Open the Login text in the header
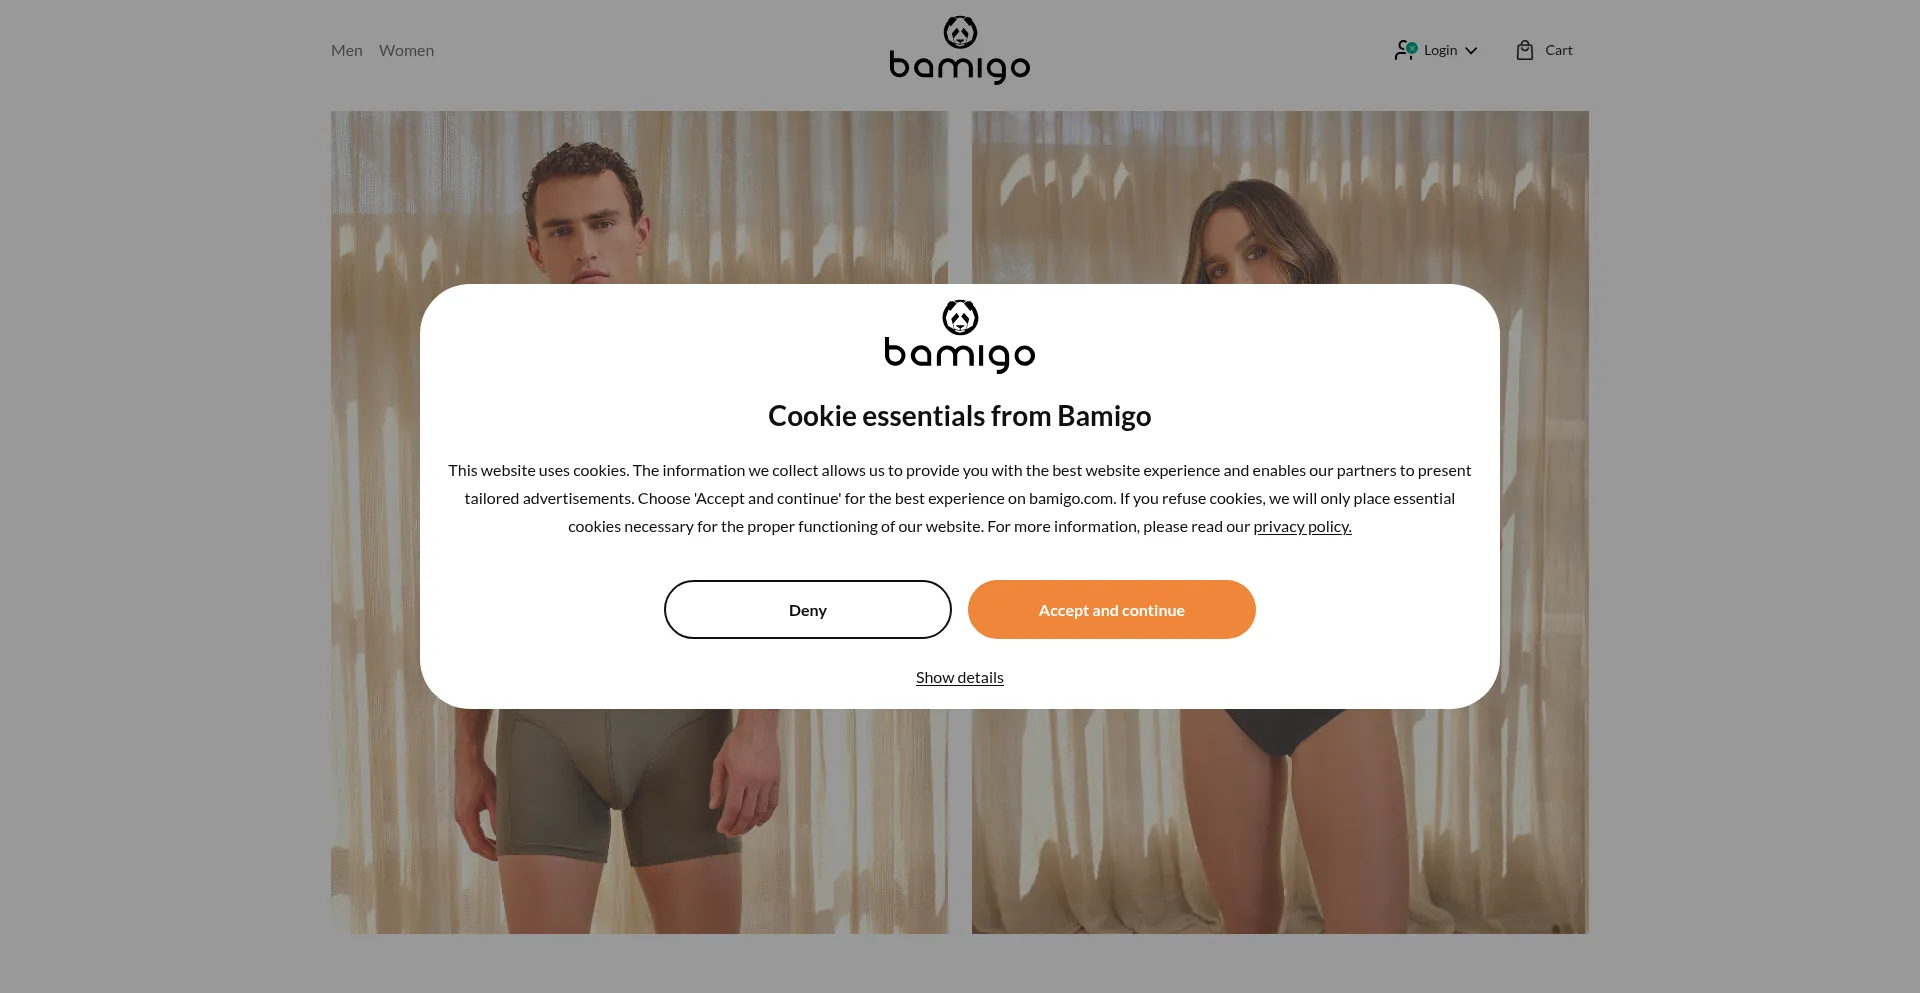The height and width of the screenshot is (993, 1920). point(1440,50)
